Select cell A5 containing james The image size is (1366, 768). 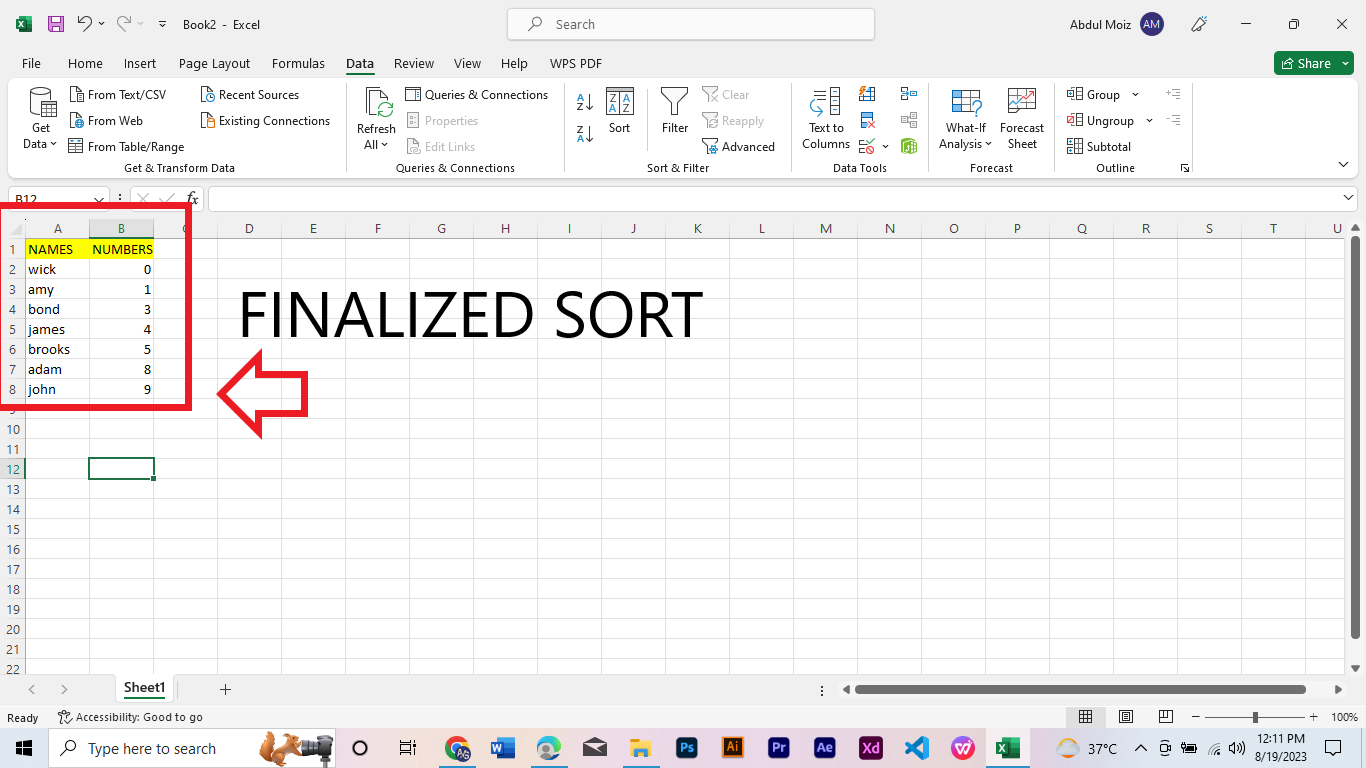[x=57, y=329]
